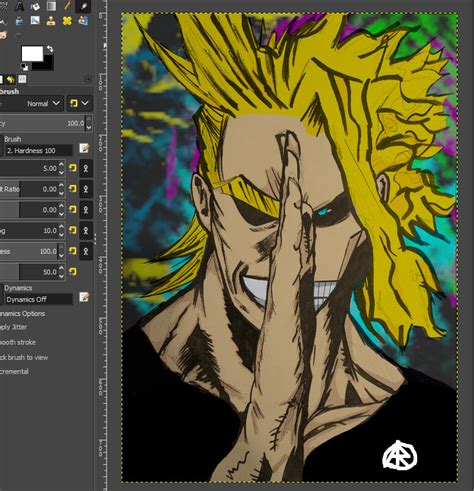The height and width of the screenshot is (491, 474).
Task: Open the layer mode group switcher dropdown
Action: [x=79, y=103]
